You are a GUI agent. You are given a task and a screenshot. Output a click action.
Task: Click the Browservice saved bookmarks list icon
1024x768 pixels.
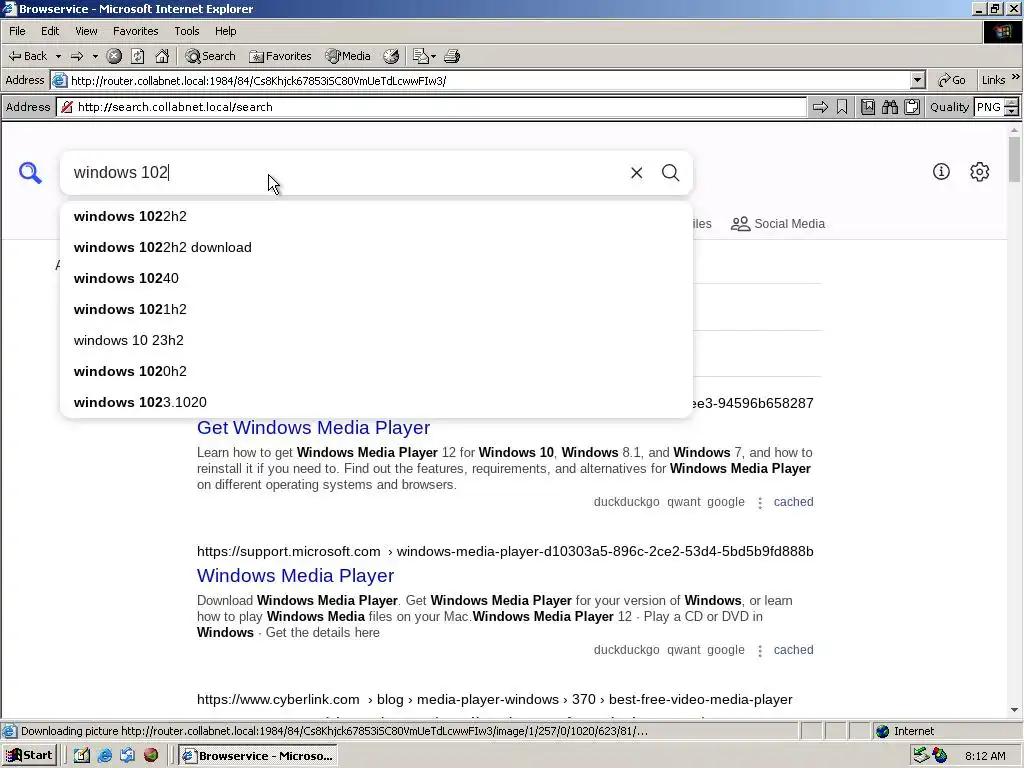tap(868, 107)
